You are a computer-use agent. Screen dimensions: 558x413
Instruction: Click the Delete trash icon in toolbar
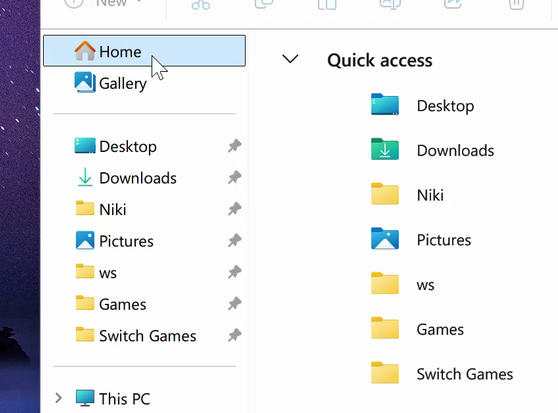[516, 5]
